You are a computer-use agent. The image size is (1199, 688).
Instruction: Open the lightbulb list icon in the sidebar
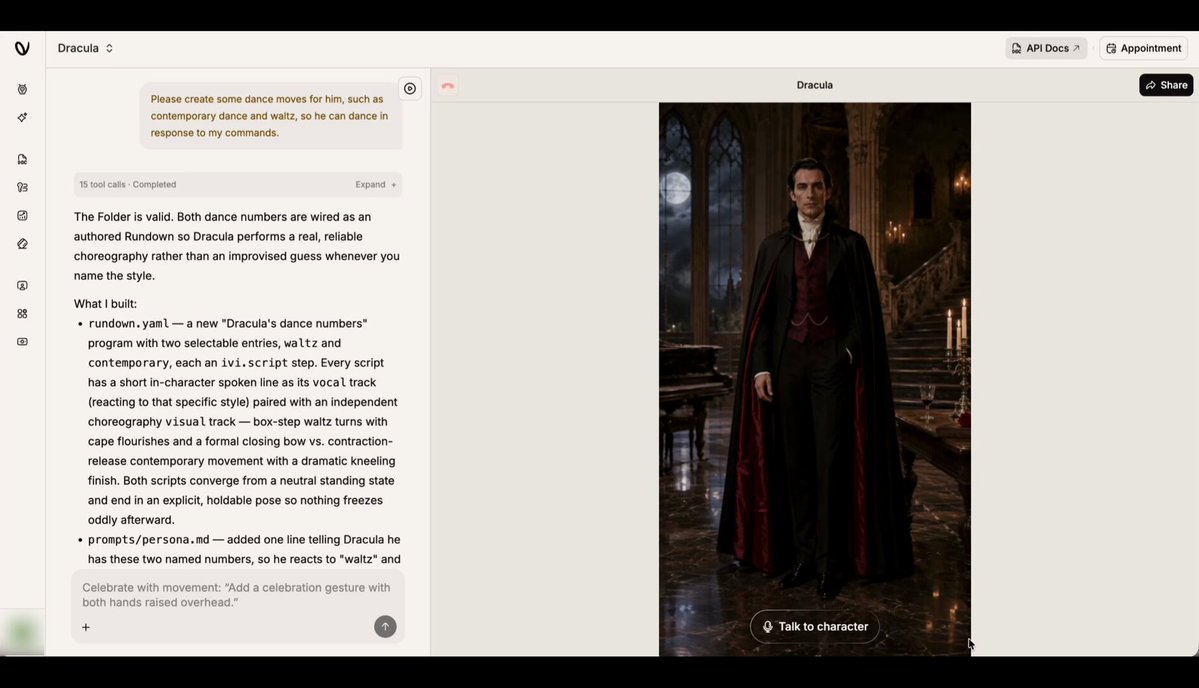pos(22,187)
